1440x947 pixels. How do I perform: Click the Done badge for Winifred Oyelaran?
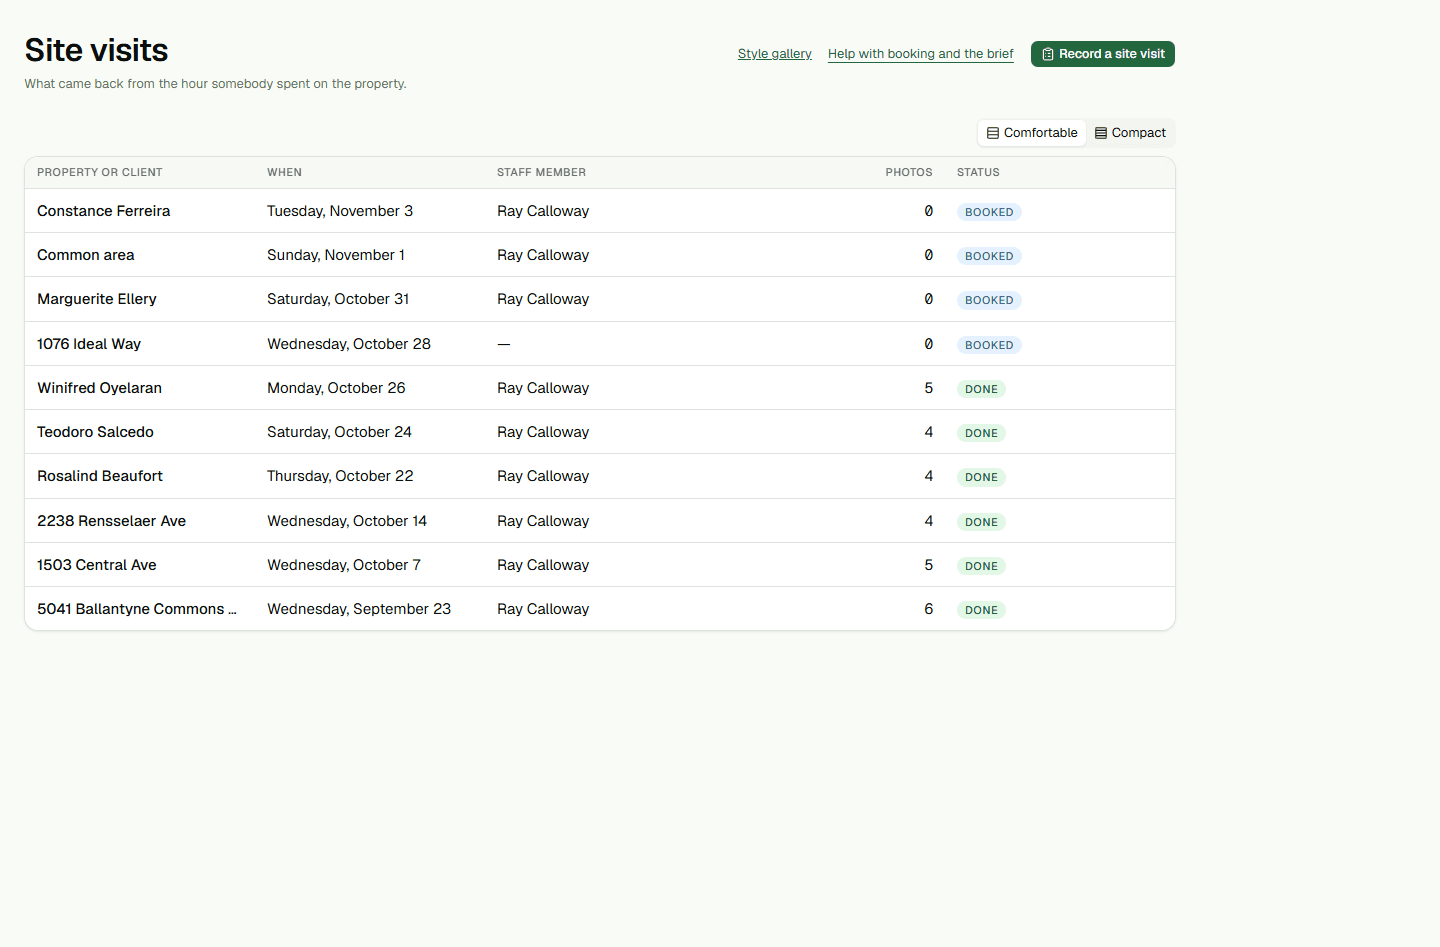pos(981,389)
